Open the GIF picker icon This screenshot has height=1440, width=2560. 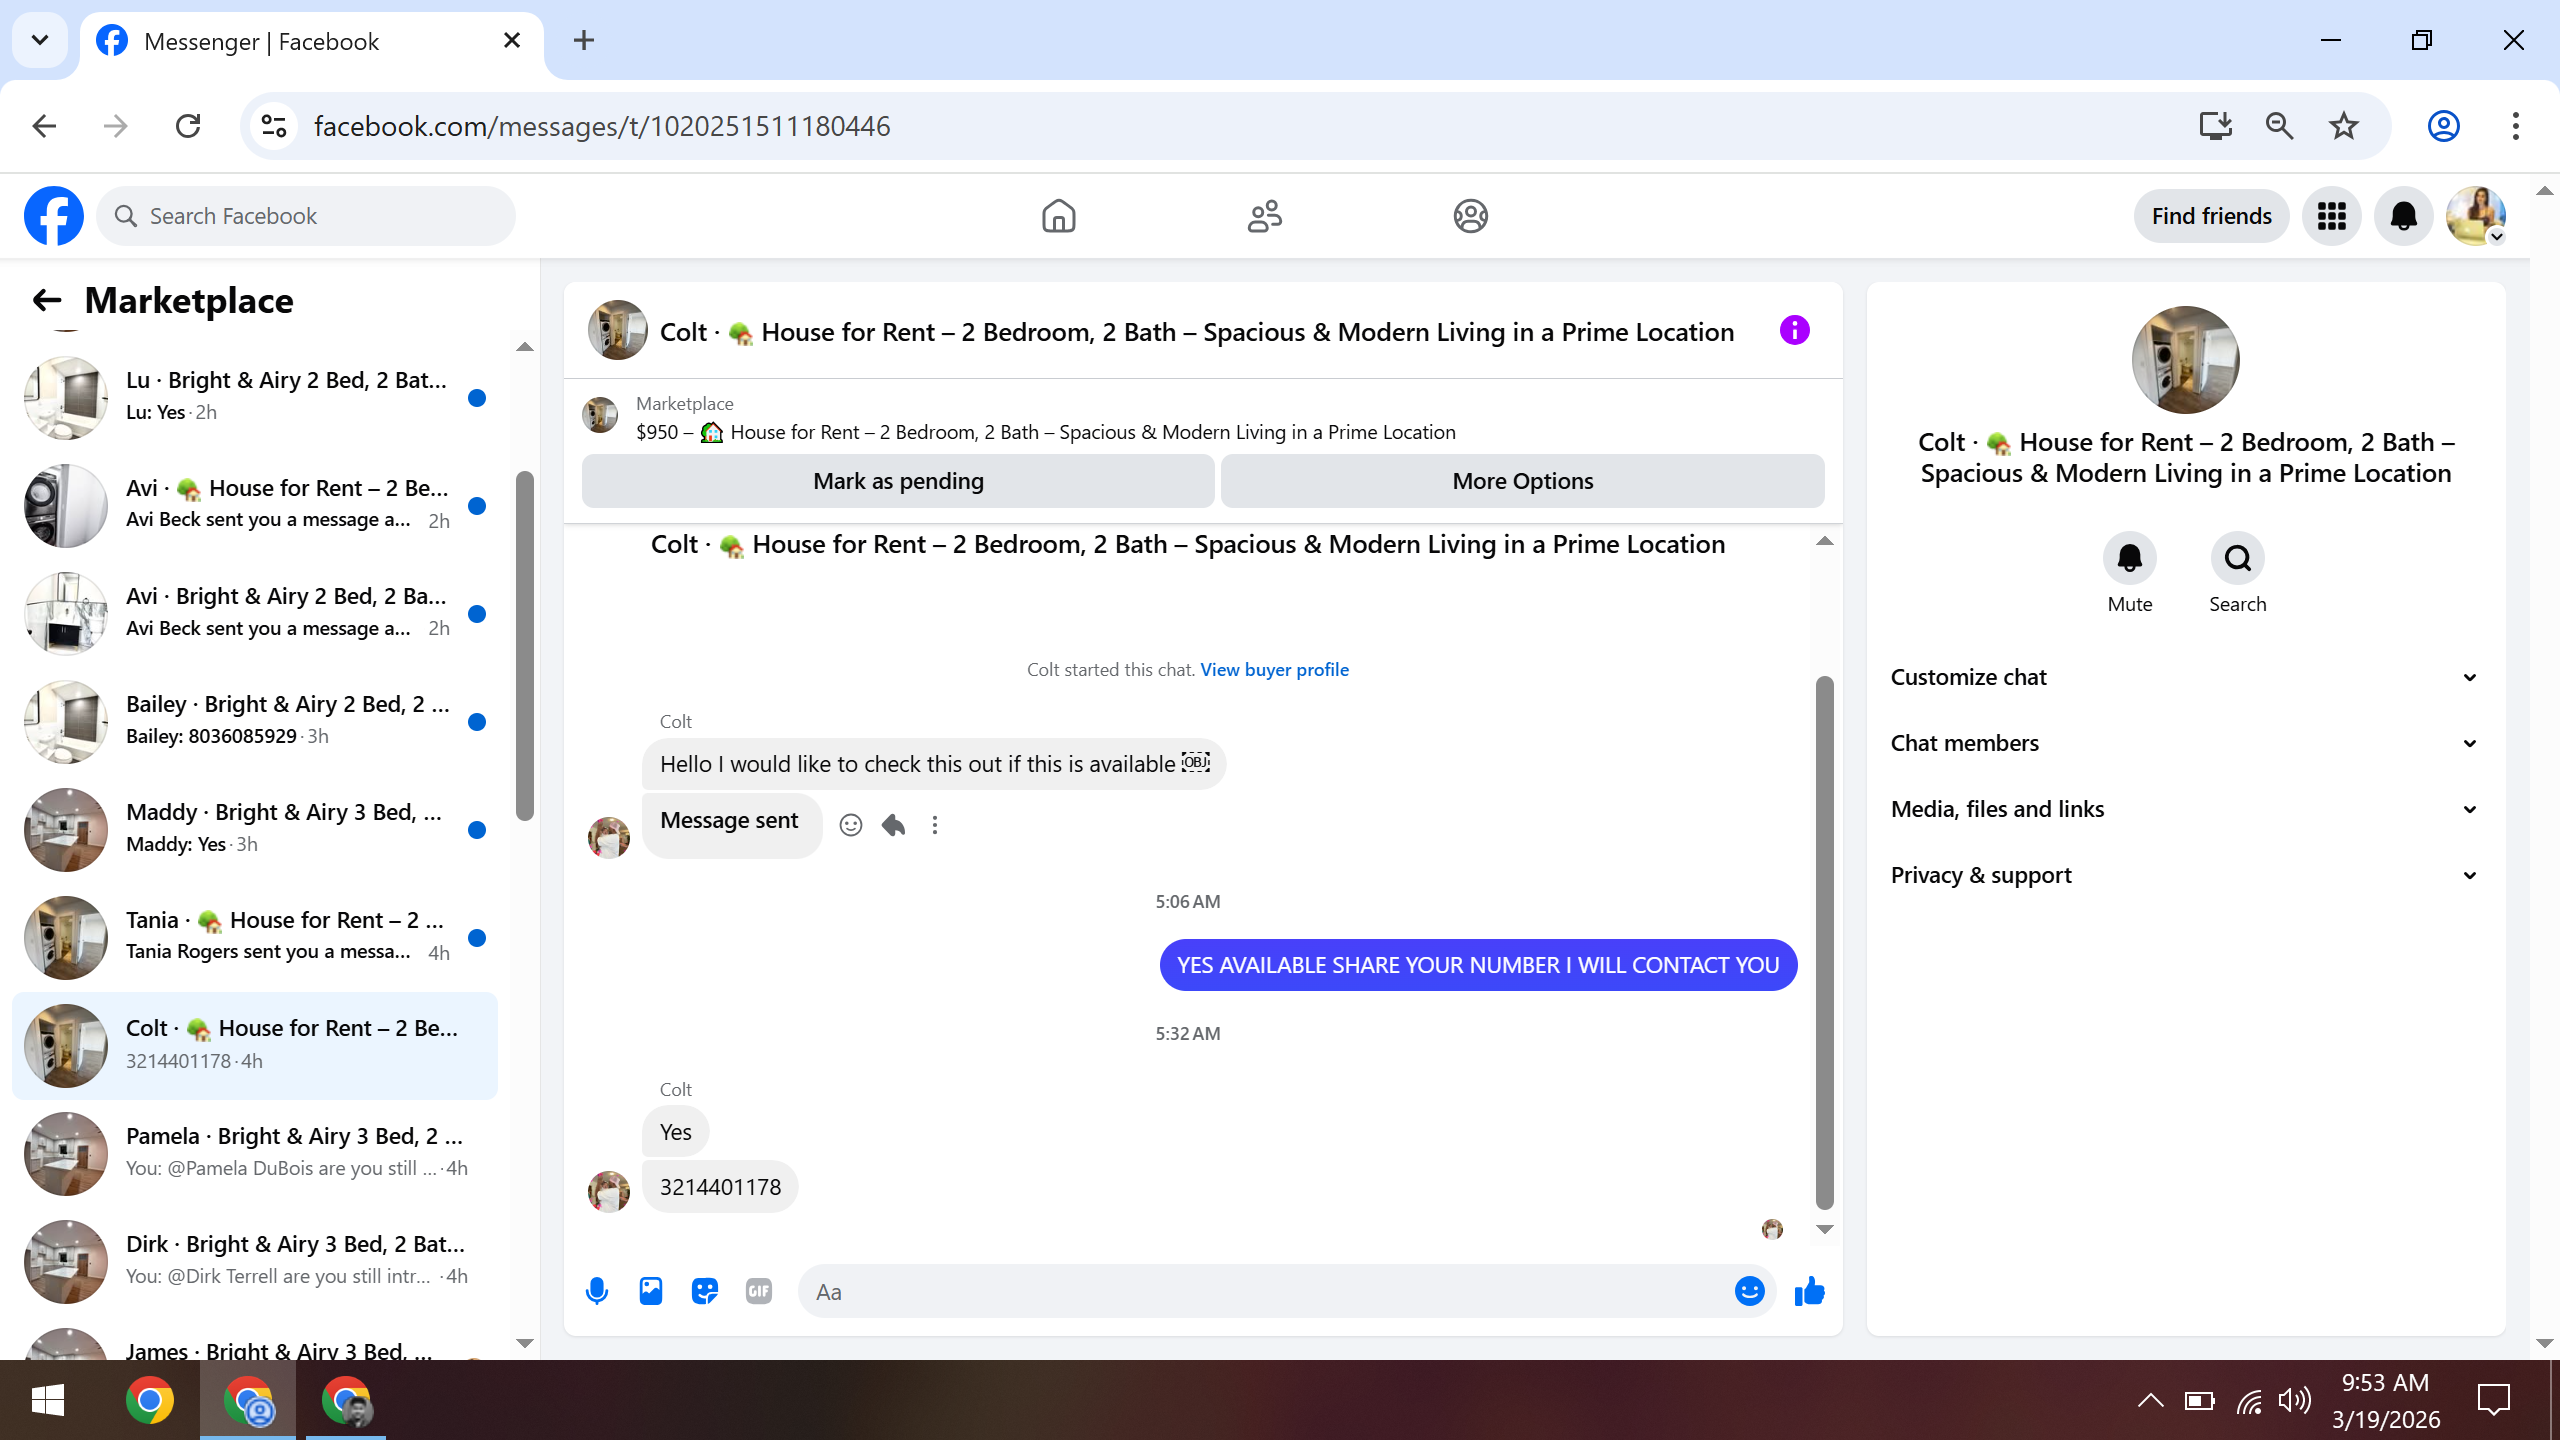759,1291
